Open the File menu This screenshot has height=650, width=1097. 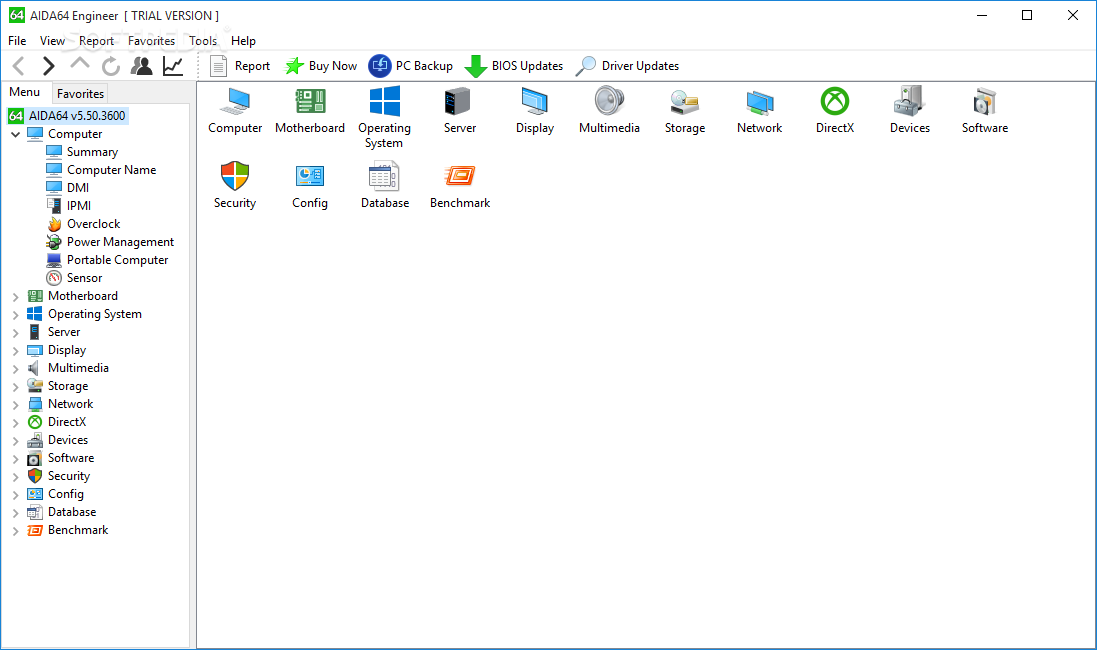click(17, 41)
